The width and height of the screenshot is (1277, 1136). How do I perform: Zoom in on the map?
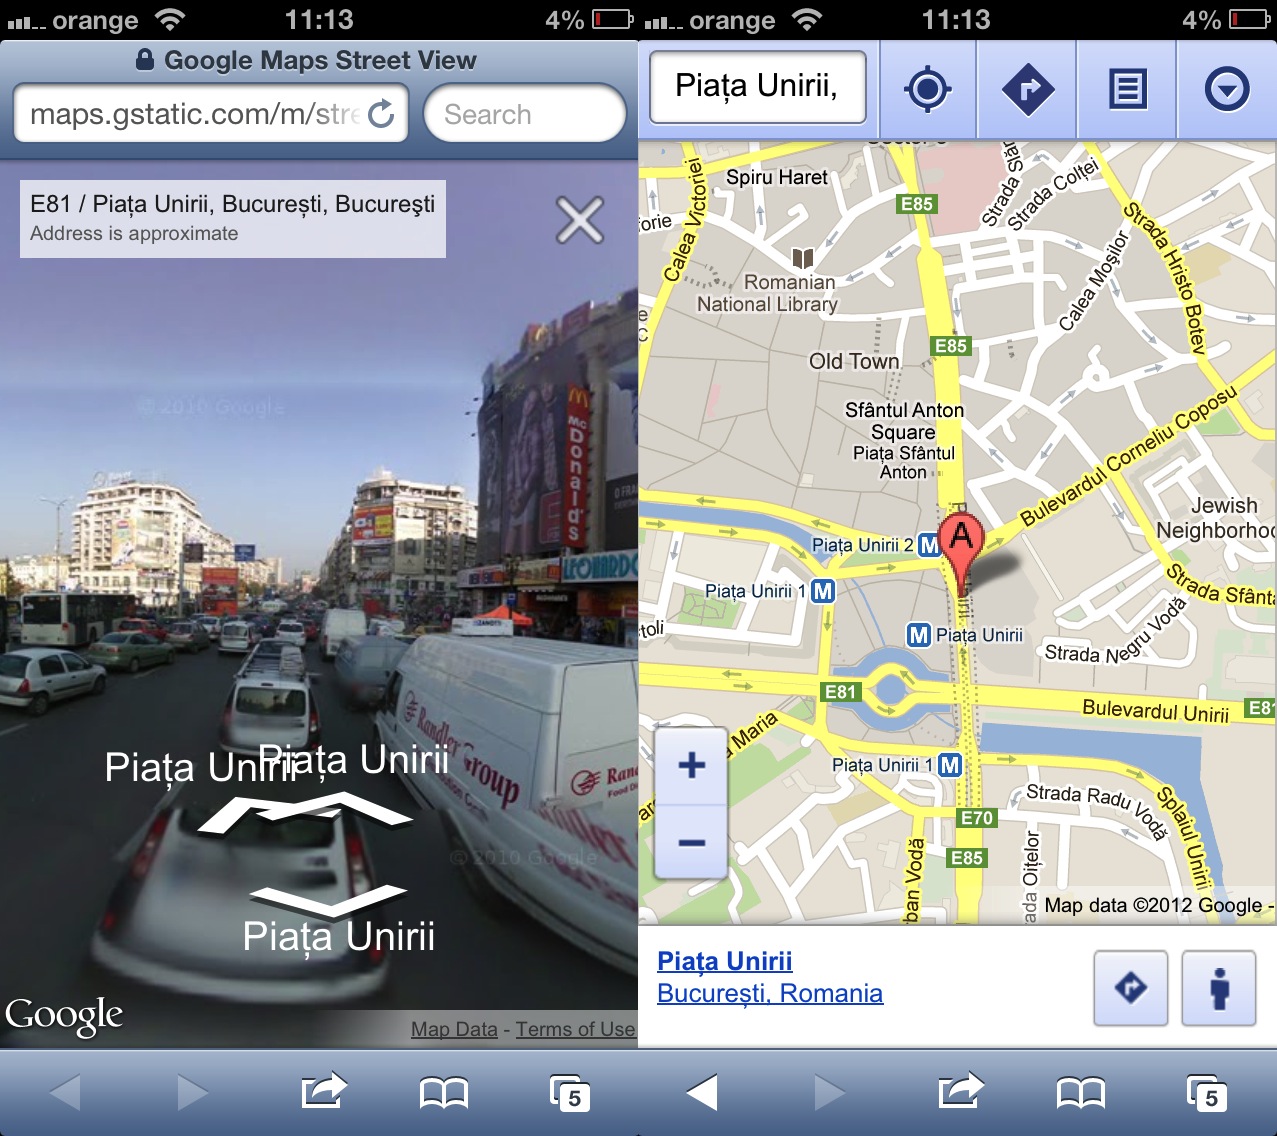(691, 766)
